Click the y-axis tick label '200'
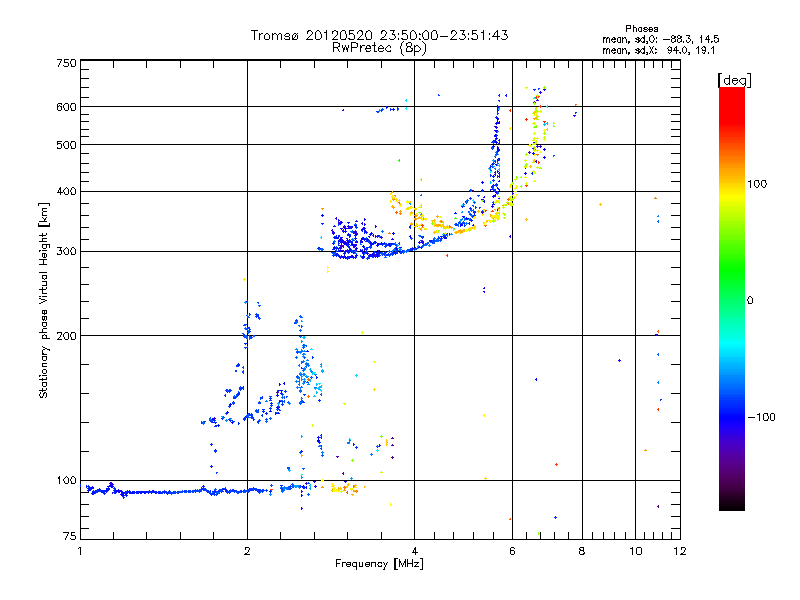The width and height of the screenshot is (800, 600). point(66,336)
